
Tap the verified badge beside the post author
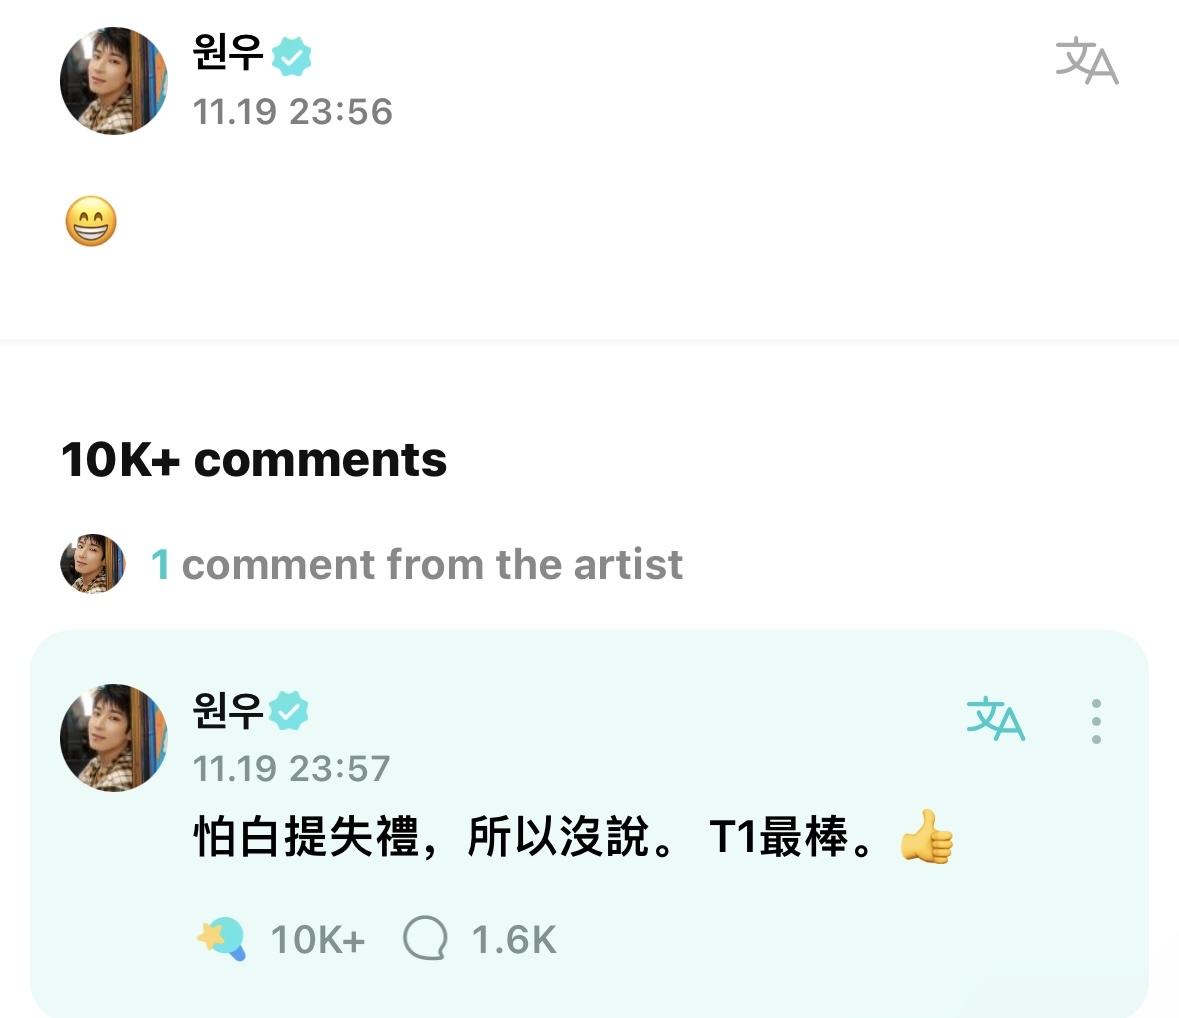tap(291, 56)
